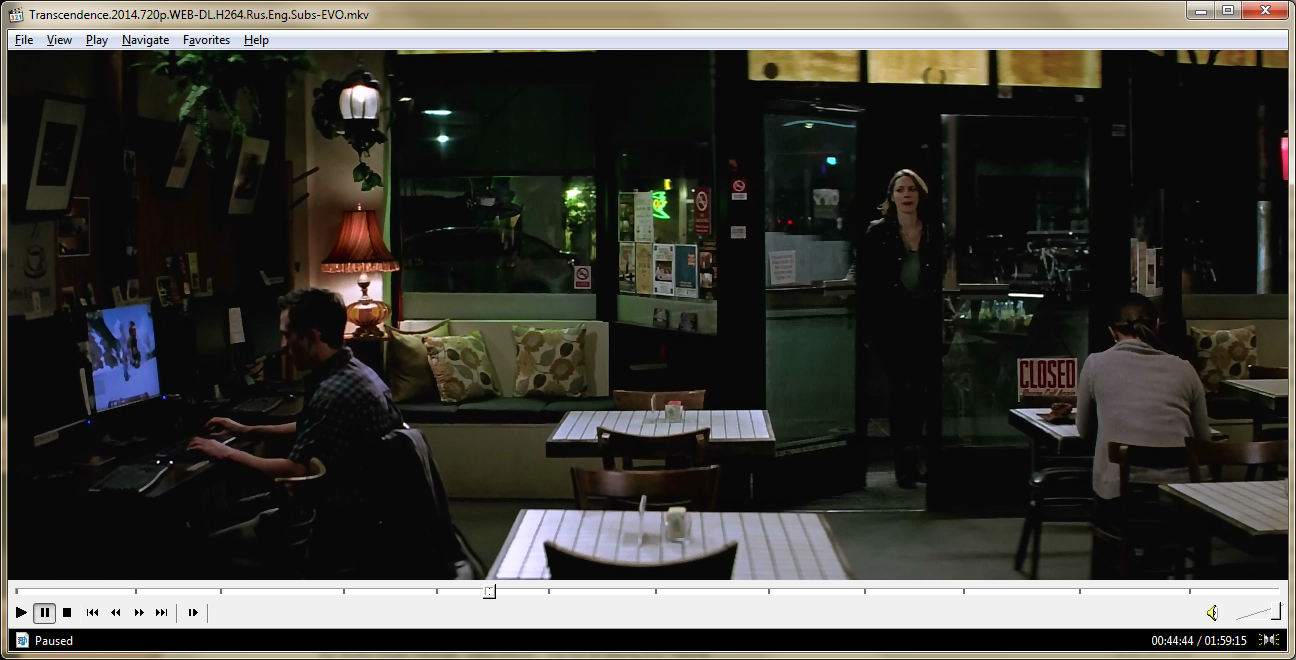Click the video frame area
Viewport: 1296px width, 660px height.
pos(647,315)
